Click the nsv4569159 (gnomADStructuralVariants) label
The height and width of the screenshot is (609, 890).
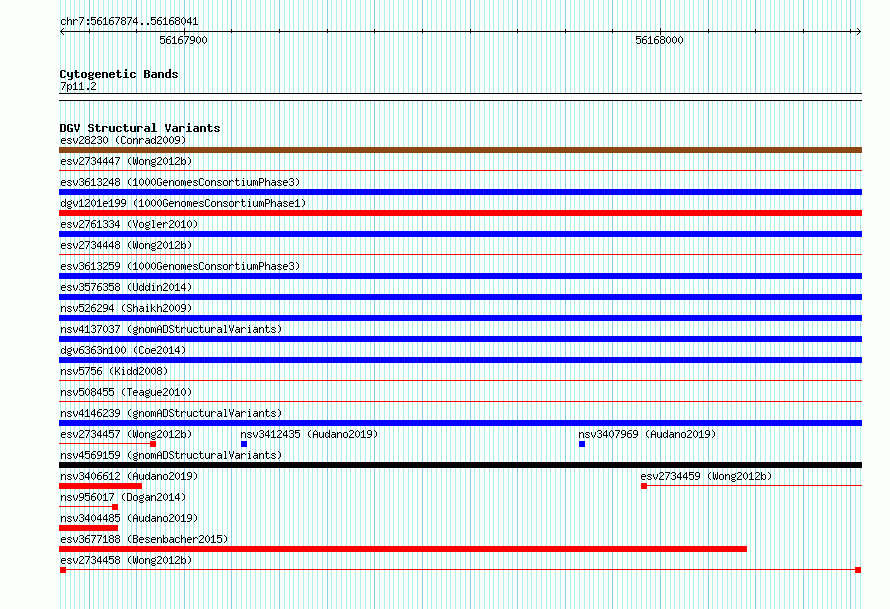click(171, 455)
